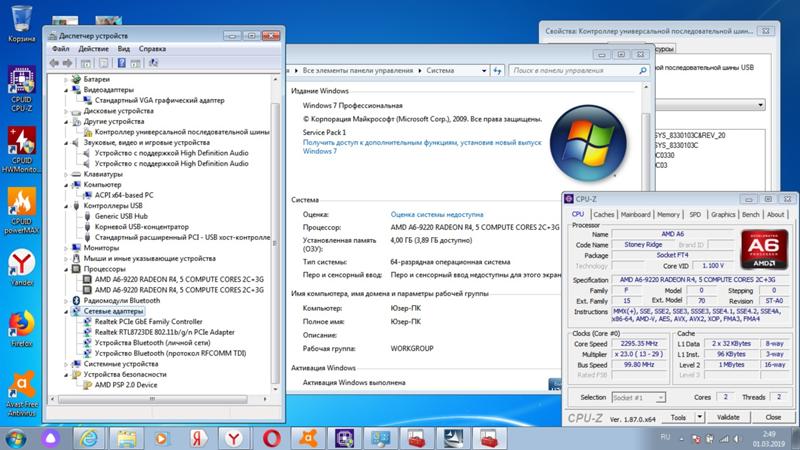Viewport: 800px width, 450px height.
Task: Click the Device Manager vertical scrollbar
Action: point(276,234)
